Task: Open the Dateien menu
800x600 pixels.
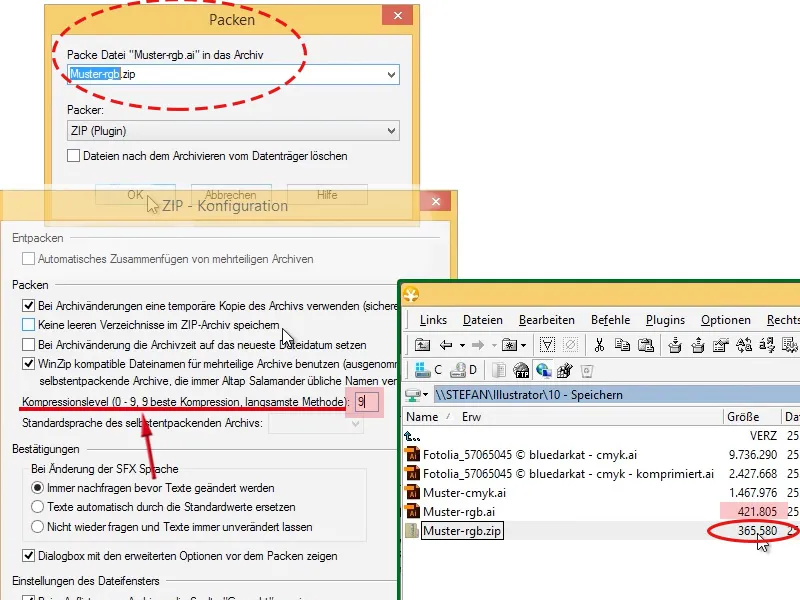Action: [x=483, y=320]
